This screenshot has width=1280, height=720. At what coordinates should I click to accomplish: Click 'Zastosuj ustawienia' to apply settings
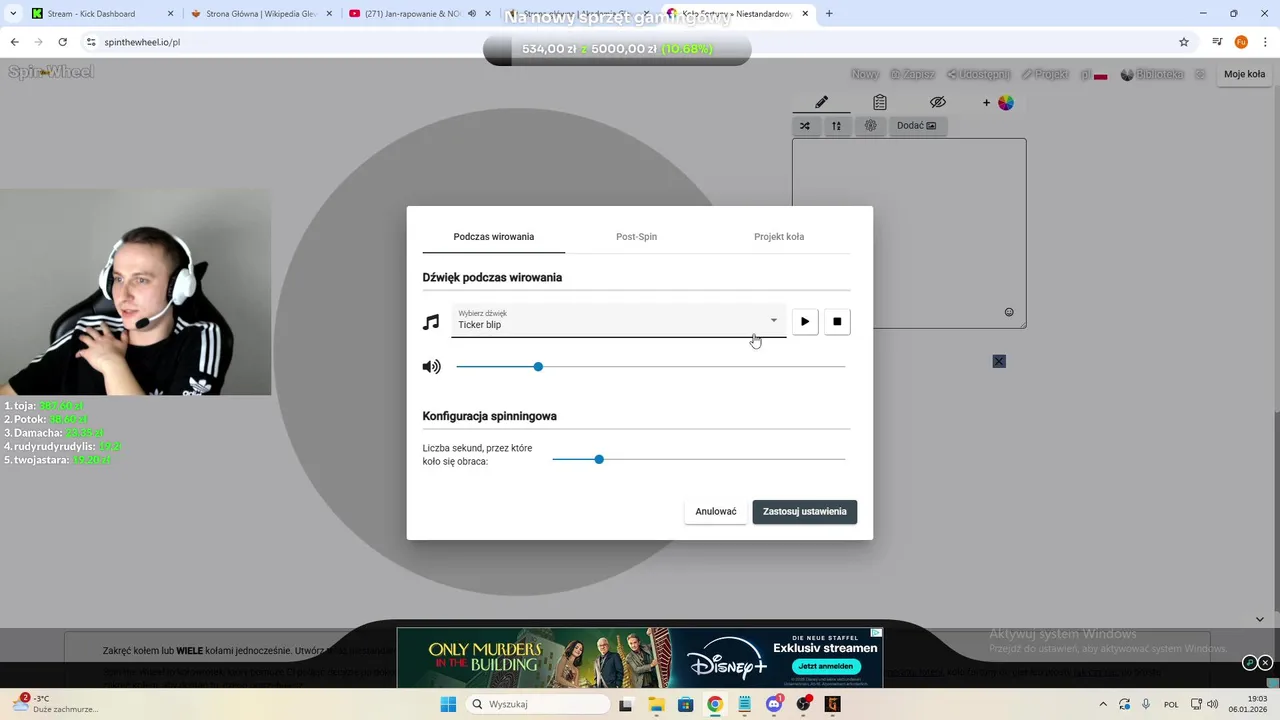(x=805, y=511)
